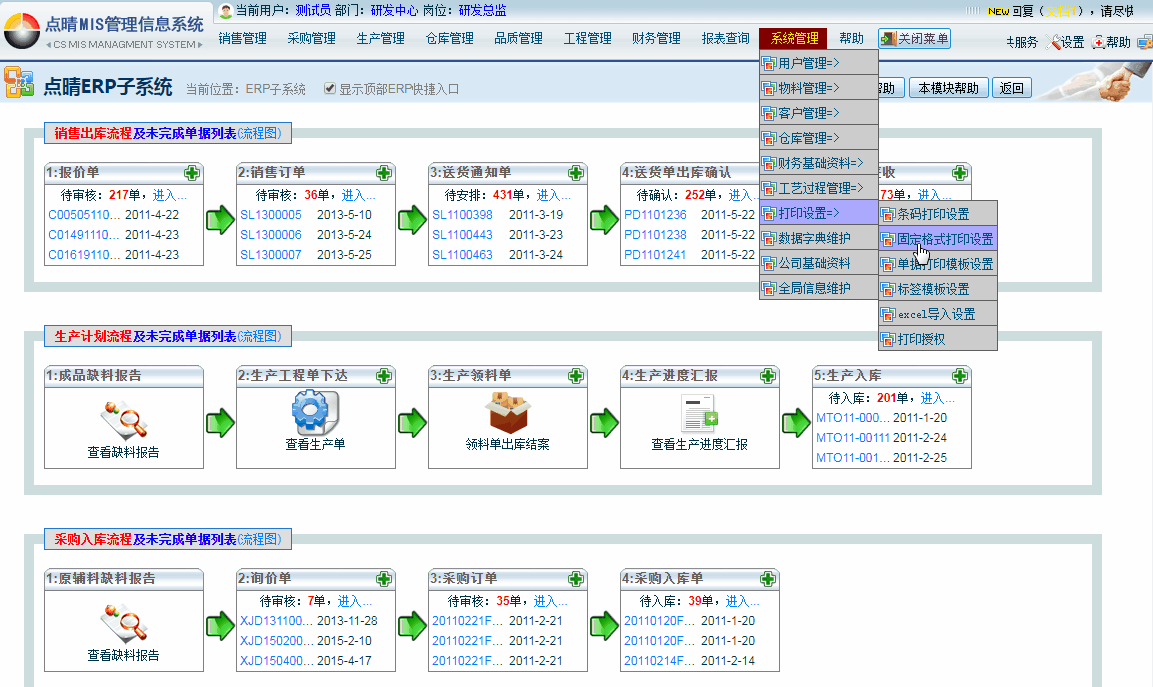Click plus icon on 采购入库单 panel
Image resolution: width=1153 pixels, height=687 pixels.
pyautogui.click(x=767, y=579)
